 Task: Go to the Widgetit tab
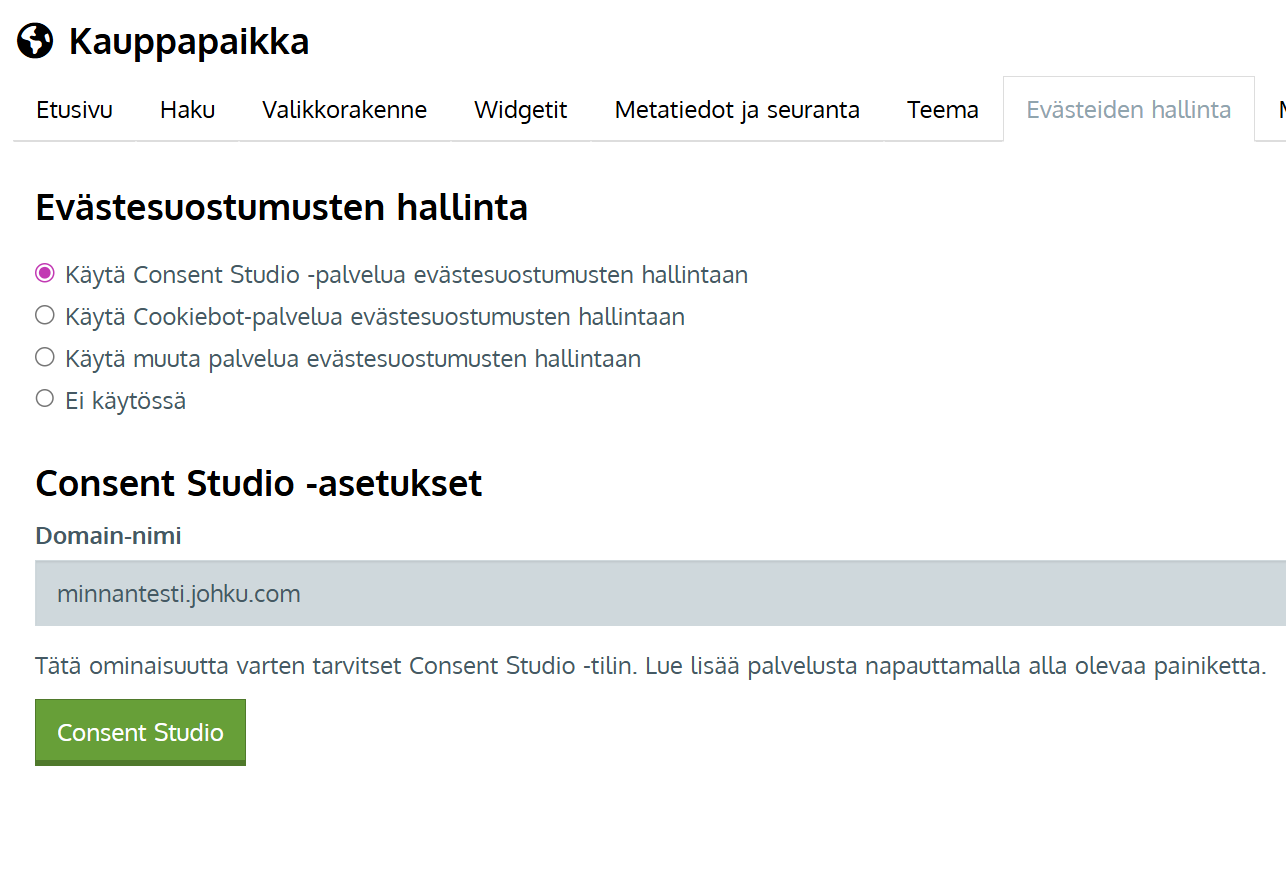[520, 110]
